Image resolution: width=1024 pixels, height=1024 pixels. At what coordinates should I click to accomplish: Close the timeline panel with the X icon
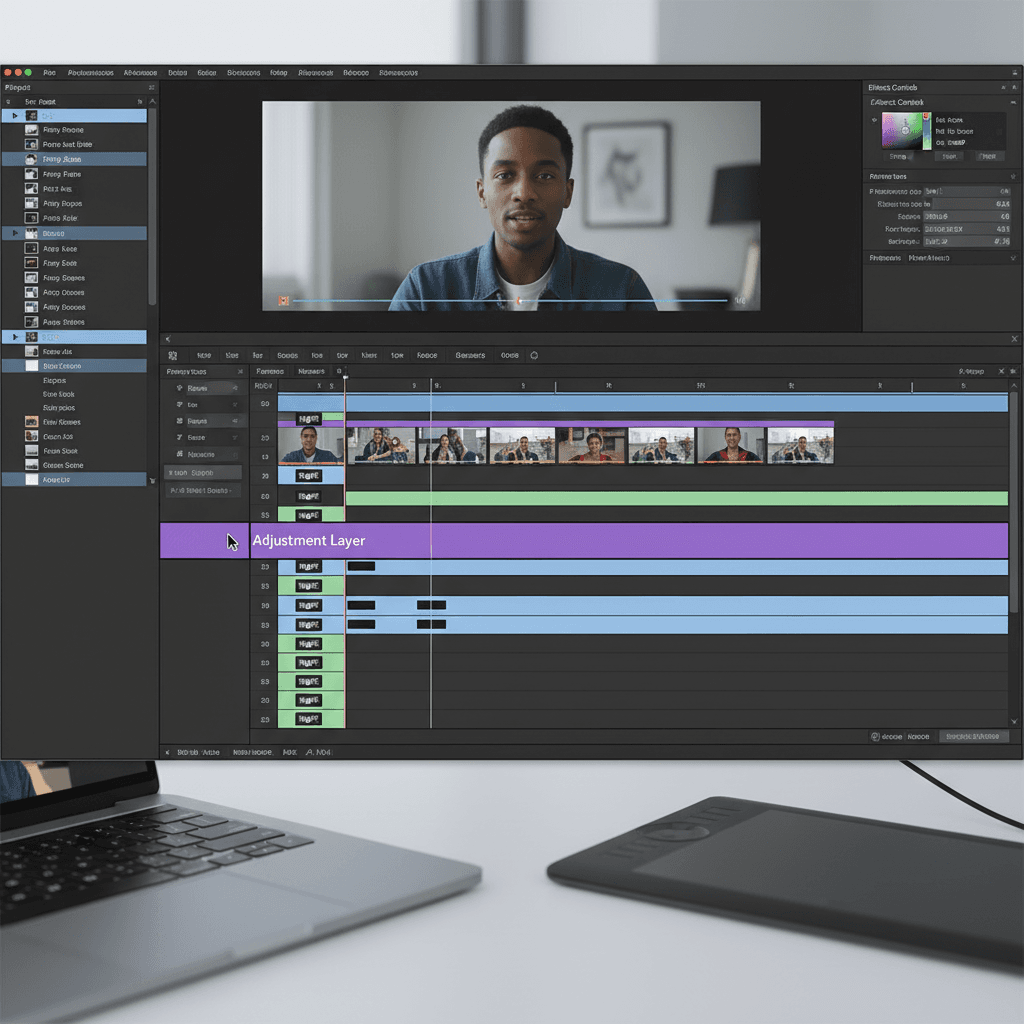(x=1014, y=339)
